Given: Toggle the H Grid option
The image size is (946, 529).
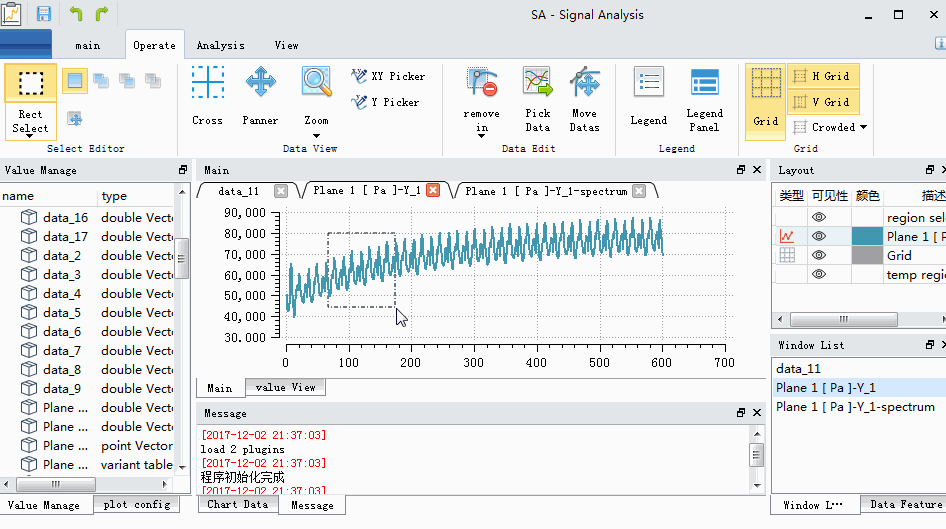Looking at the screenshot, I should pyautogui.click(x=823, y=76).
